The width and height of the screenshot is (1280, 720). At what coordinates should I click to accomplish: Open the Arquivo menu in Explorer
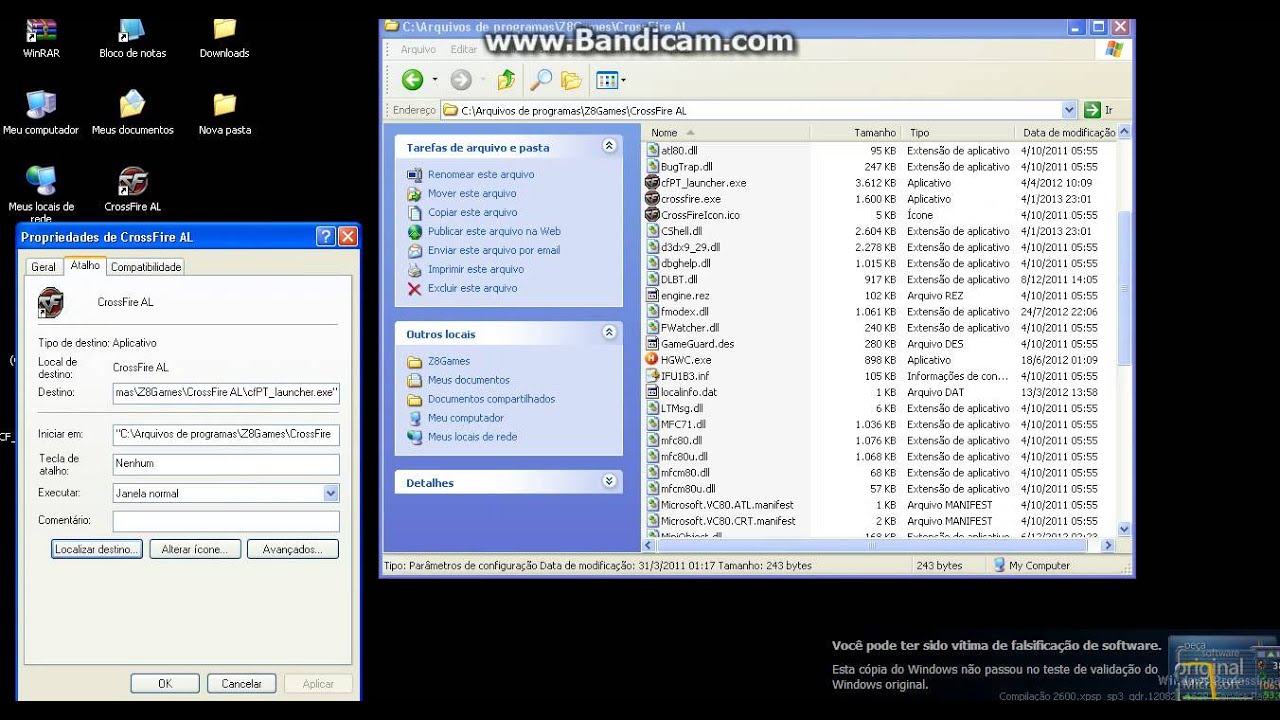pos(418,49)
